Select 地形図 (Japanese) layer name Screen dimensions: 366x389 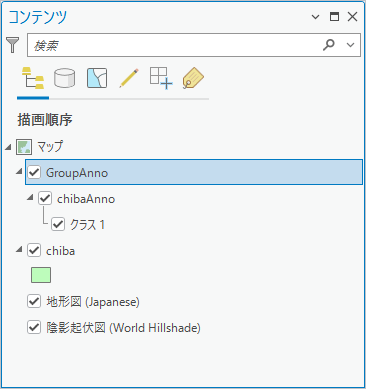[93, 302]
